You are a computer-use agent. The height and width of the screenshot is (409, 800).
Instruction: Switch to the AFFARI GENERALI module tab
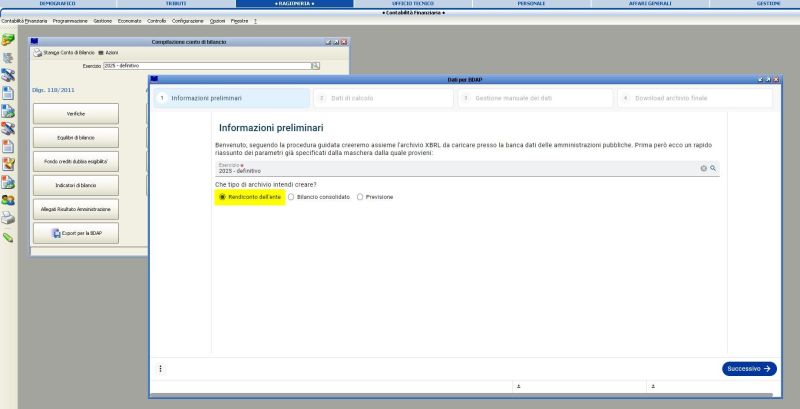coord(650,4)
